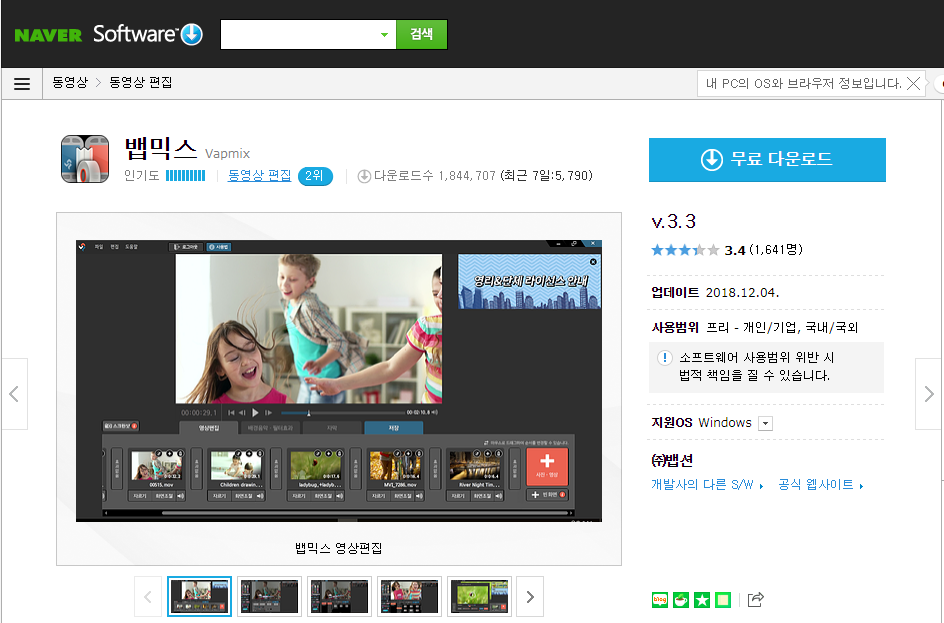Show next thumbnails with right carousel arrow
This screenshot has height=623, width=944.
pyautogui.click(x=530, y=597)
